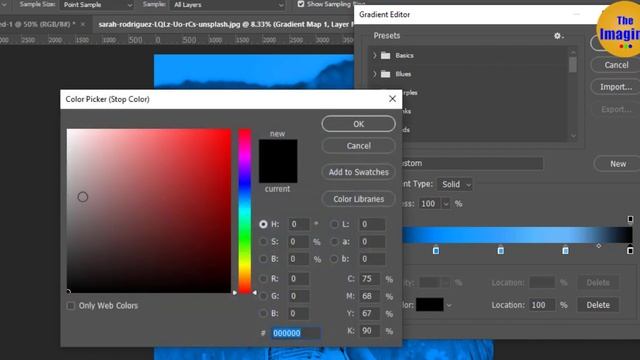Close the Color Picker dialog with X
Screen dimensions: 640x360
[x=392, y=99]
